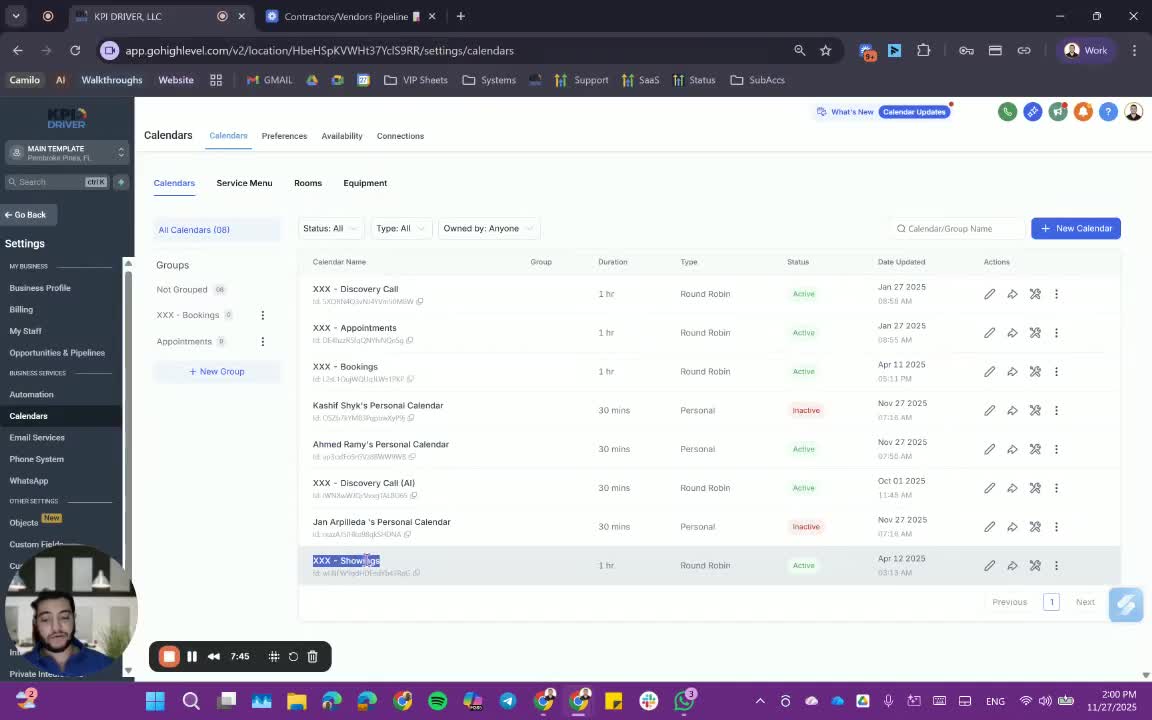Click the browser address bar
The width and height of the screenshot is (1152, 720).
tap(441, 51)
